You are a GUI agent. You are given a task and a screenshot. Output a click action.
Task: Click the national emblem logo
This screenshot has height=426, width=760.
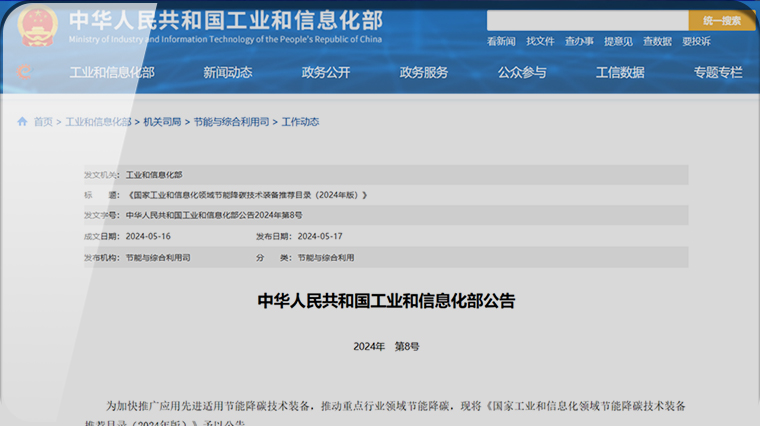[x=37, y=26]
